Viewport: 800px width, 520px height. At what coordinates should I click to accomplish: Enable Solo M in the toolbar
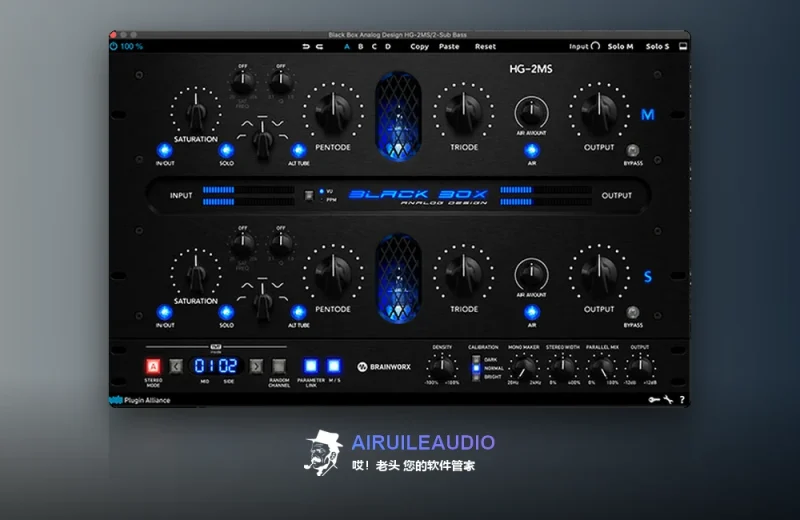[620, 46]
